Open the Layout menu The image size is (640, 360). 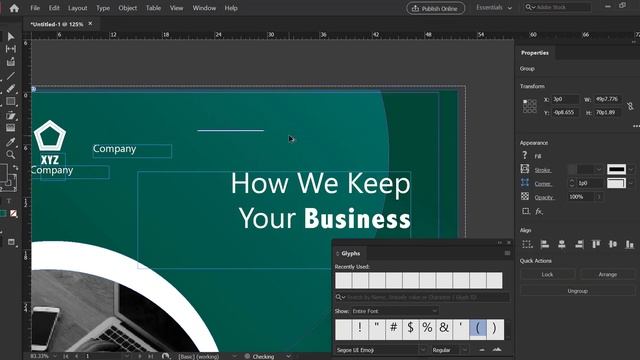(78, 8)
